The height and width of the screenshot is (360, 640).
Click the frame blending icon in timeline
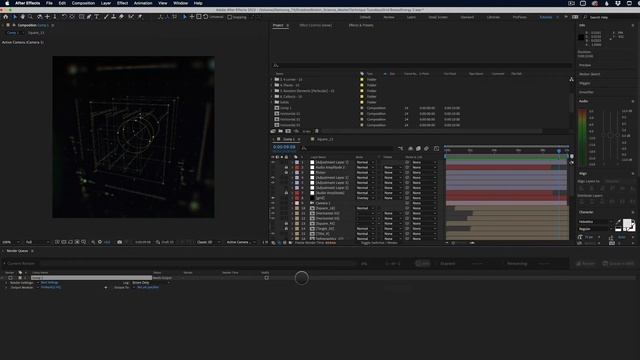tap(418, 149)
